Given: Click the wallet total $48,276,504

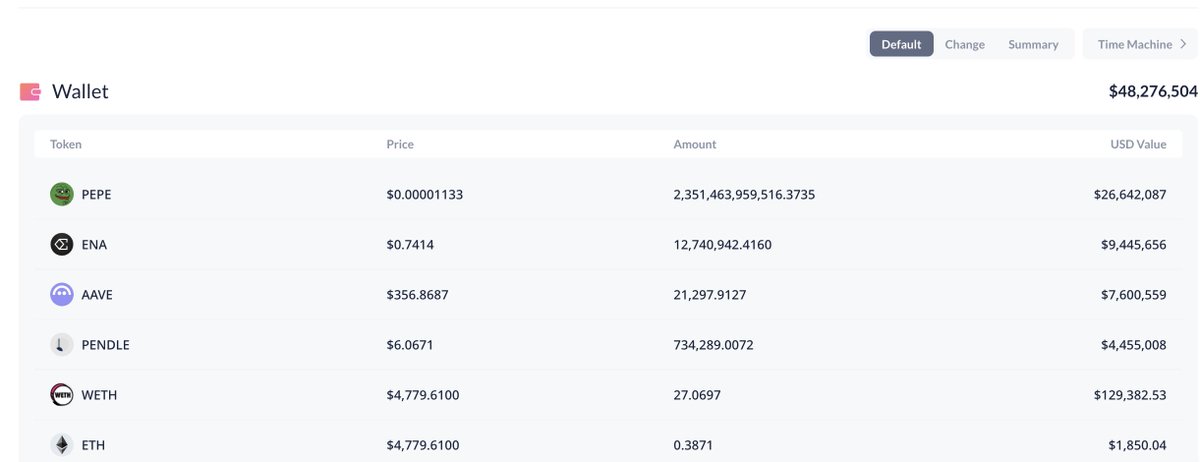Looking at the screenshot, I should 1153,91.
